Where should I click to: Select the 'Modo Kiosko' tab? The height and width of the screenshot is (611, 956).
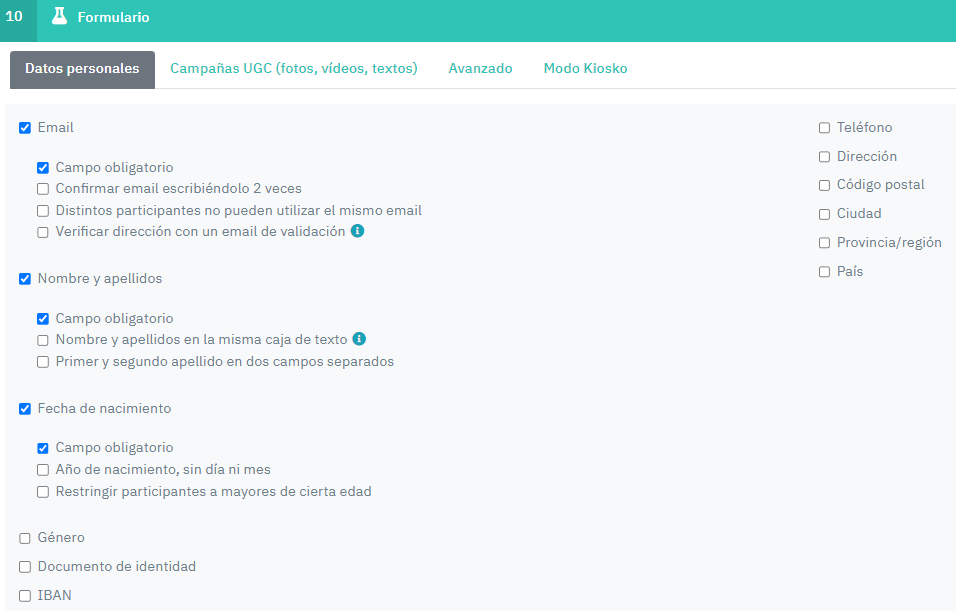[585, 68]
